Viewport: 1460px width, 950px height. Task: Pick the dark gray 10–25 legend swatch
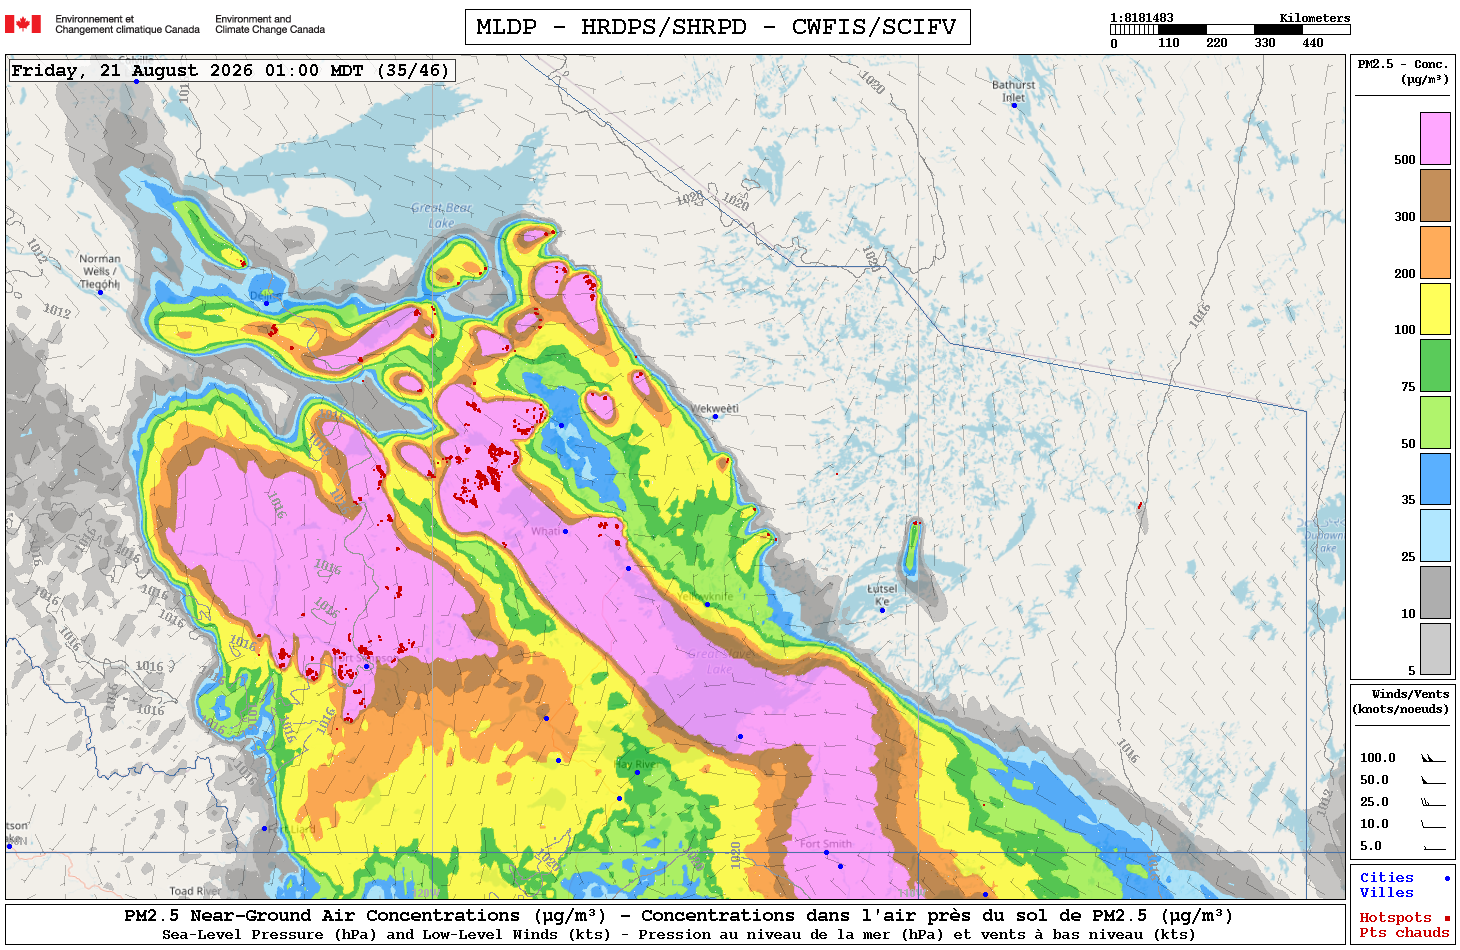[1435, 592]
